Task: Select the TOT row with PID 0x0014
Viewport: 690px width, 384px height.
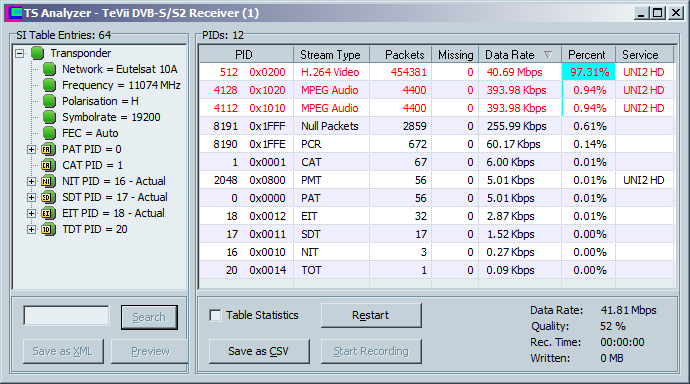Action: point(437,270)
